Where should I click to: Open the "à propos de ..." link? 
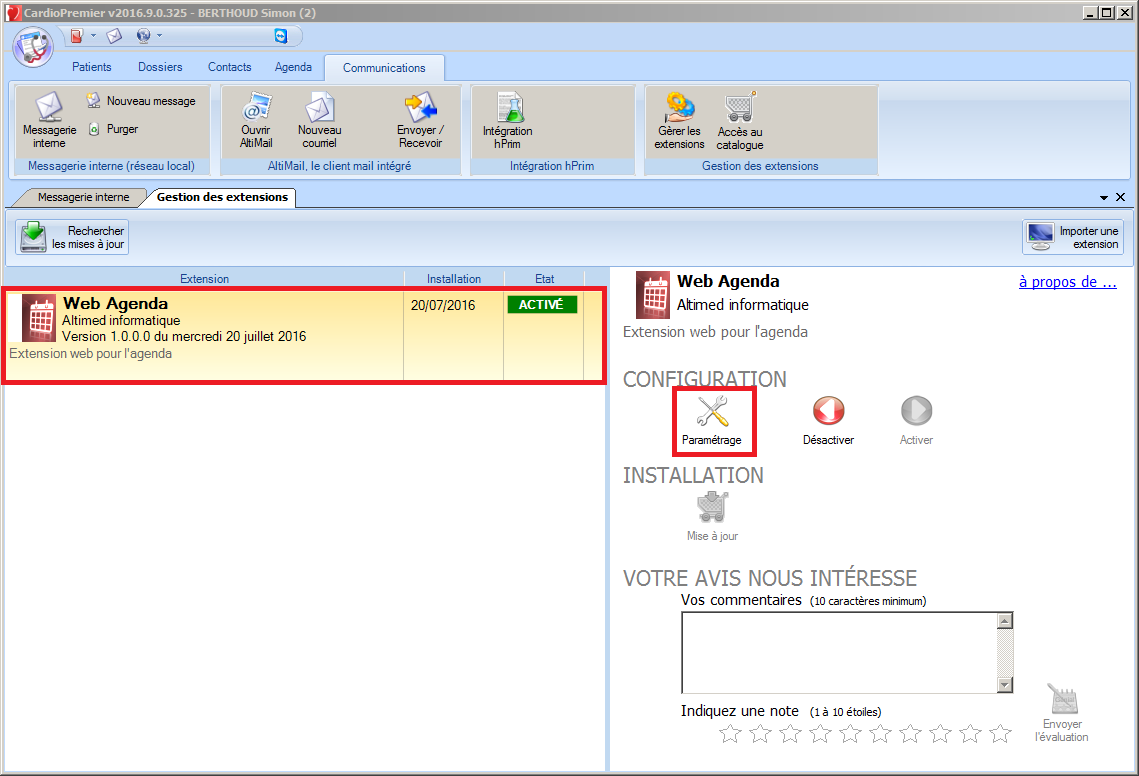click(1067, 282)
